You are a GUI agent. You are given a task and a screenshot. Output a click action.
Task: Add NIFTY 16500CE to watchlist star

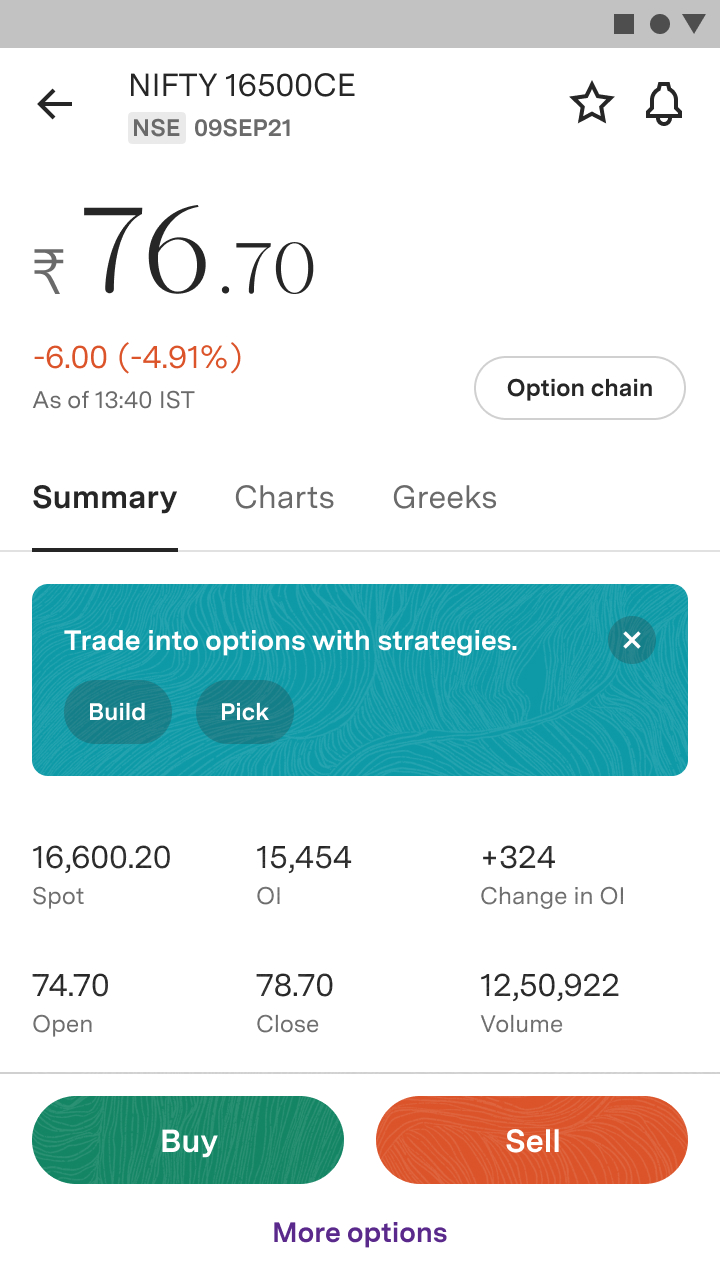tap(591, 104)
